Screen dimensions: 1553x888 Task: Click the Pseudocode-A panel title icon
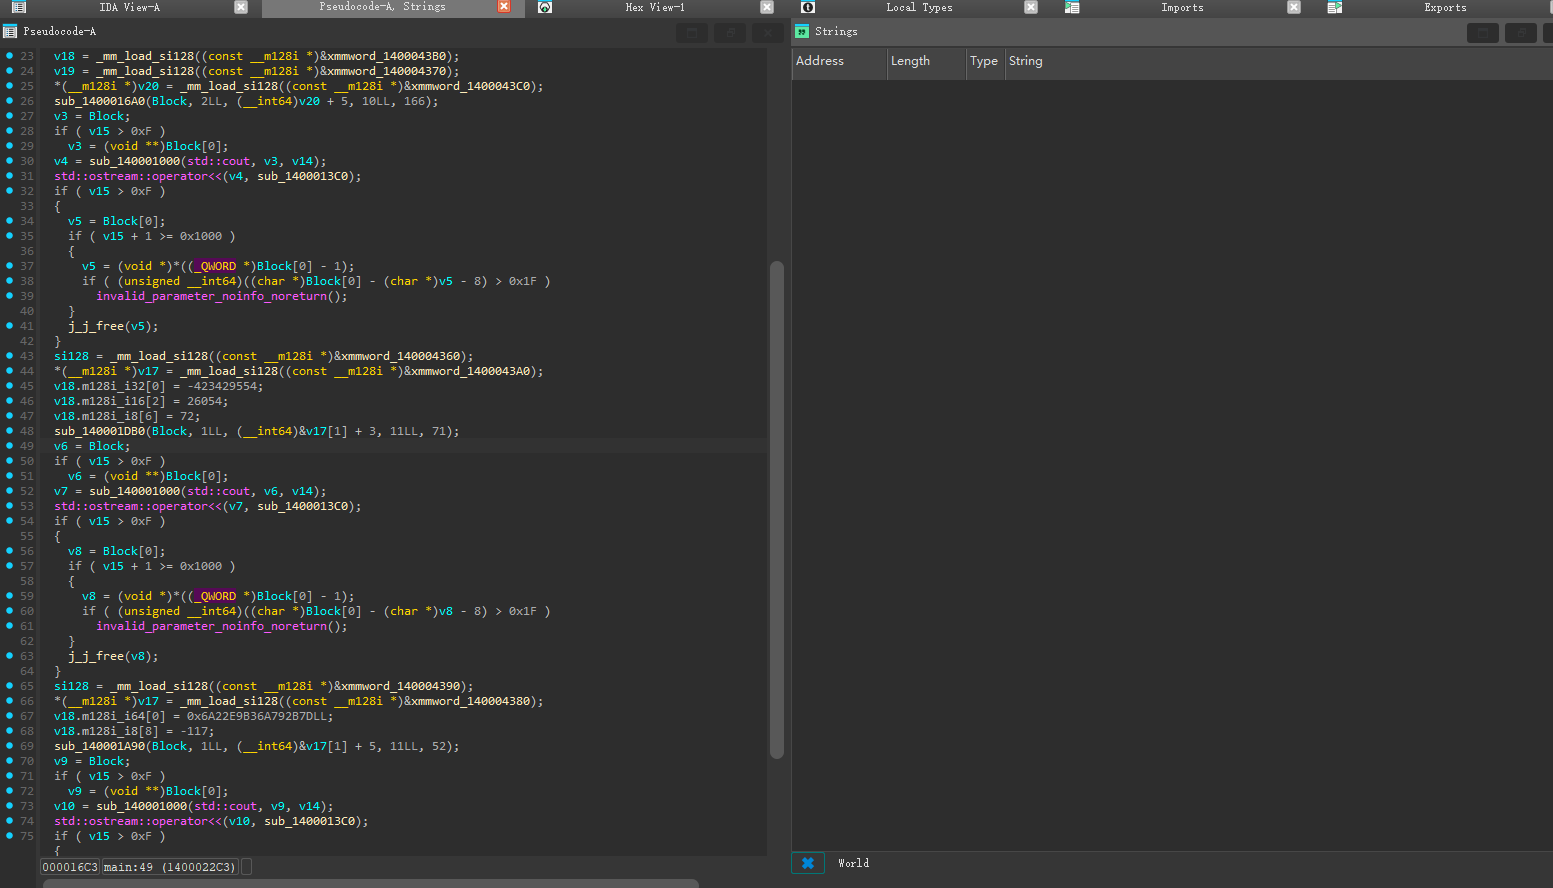point(10,32)
